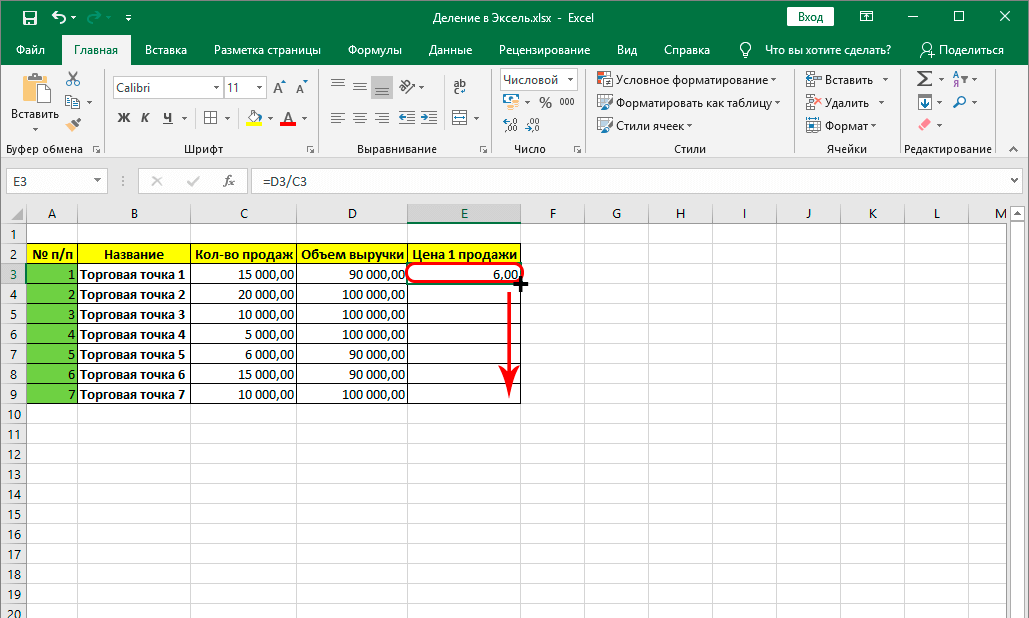The height and width of the screenshot is (618, 1029).
Task: Switch to the Формулы ribbon tab
Action: tap(374, 50)
